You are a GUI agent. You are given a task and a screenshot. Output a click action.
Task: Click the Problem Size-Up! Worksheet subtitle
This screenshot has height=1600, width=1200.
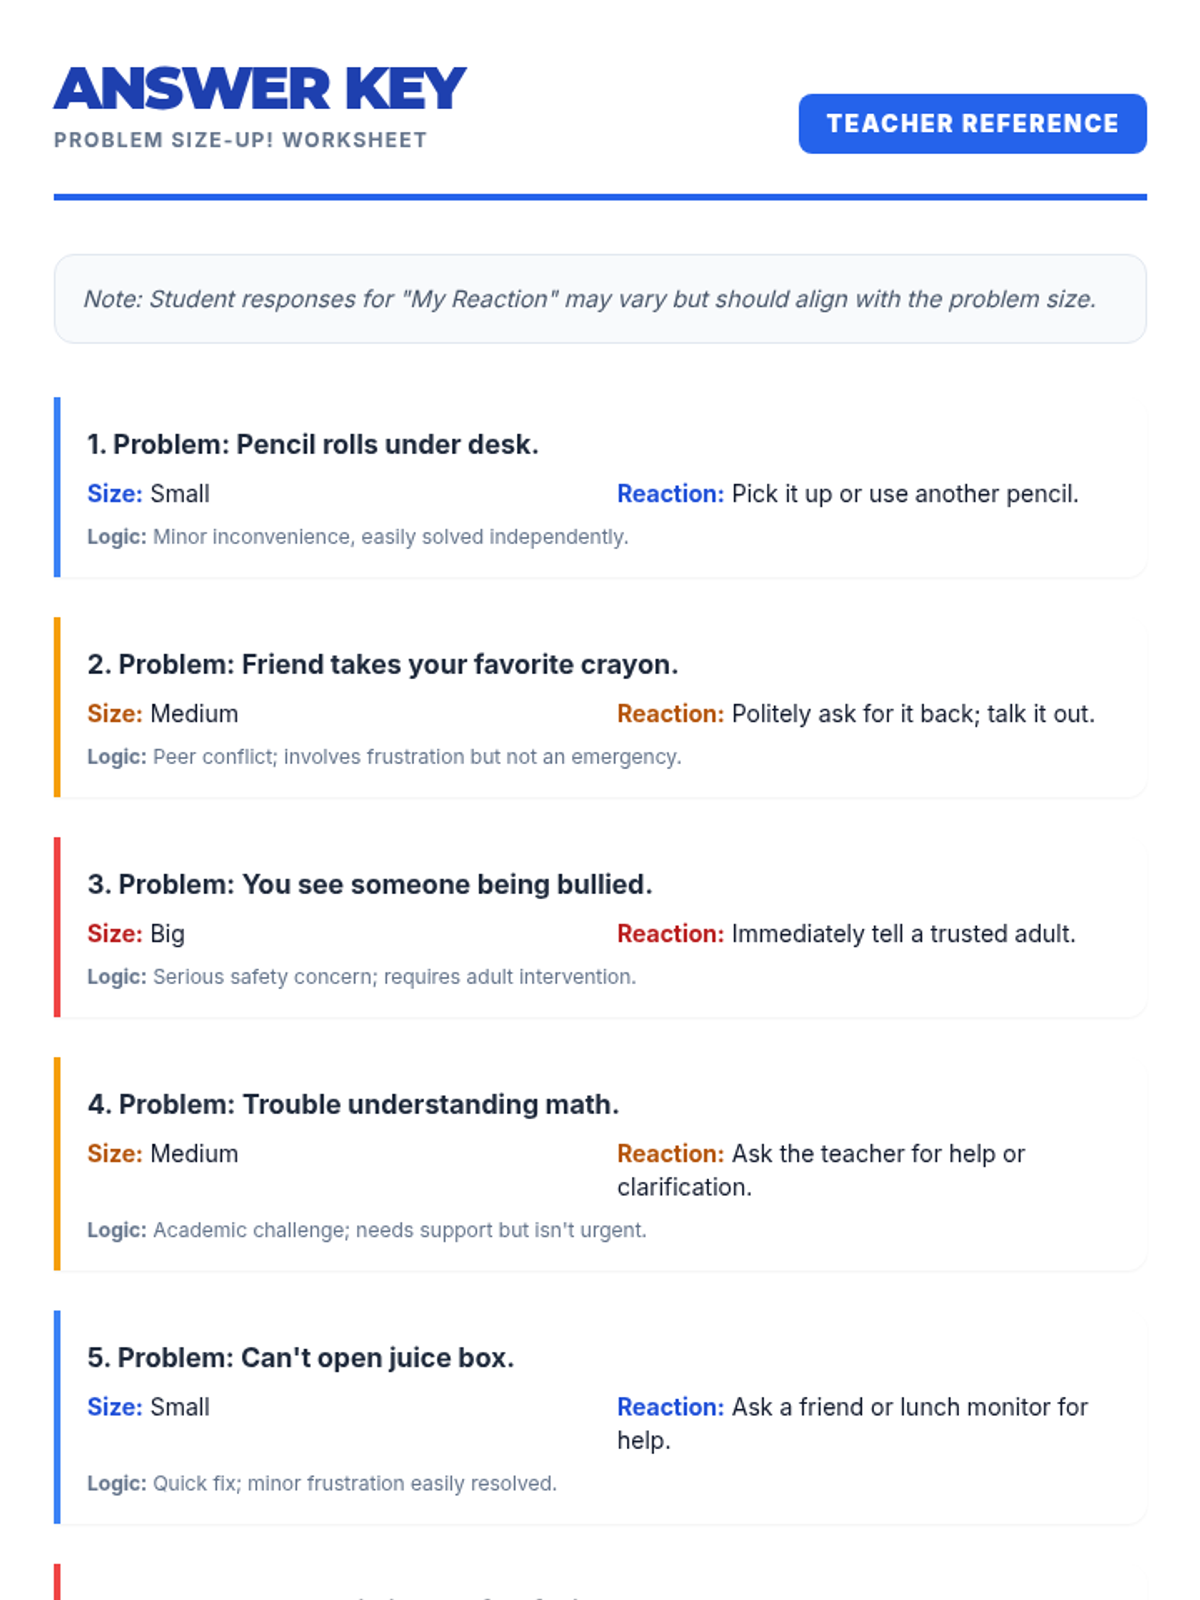[240, 140]
